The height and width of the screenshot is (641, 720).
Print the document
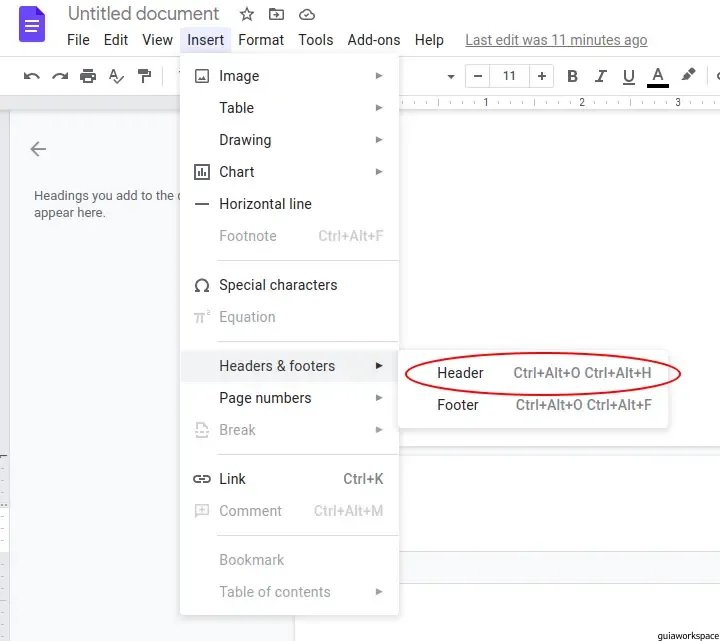point(88,76)
